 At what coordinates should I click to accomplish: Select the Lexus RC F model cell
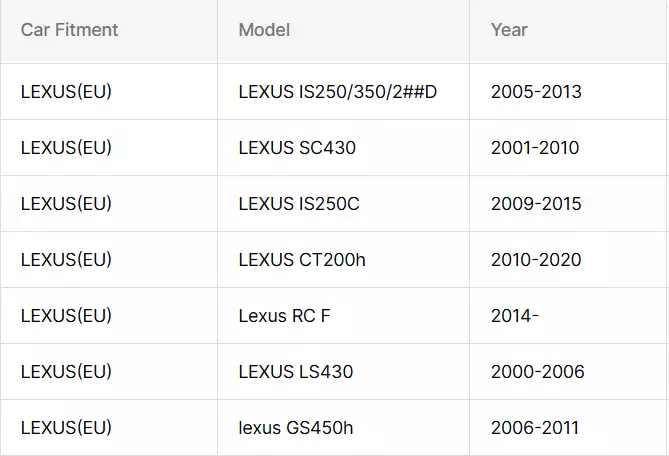(284, 316)
